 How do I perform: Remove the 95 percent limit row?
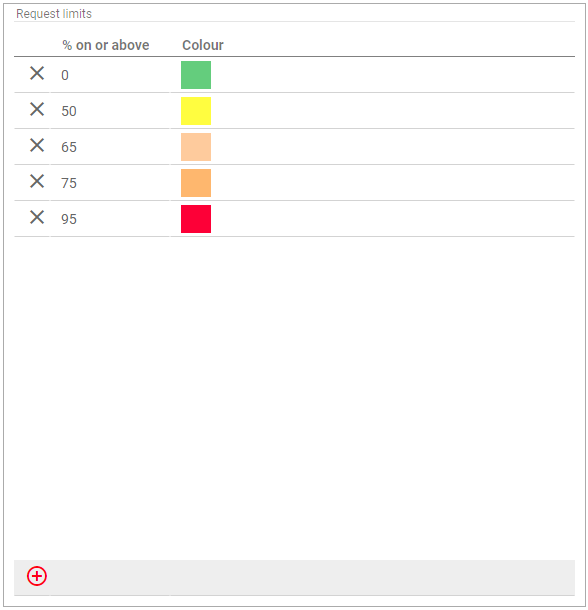point(37,217)
